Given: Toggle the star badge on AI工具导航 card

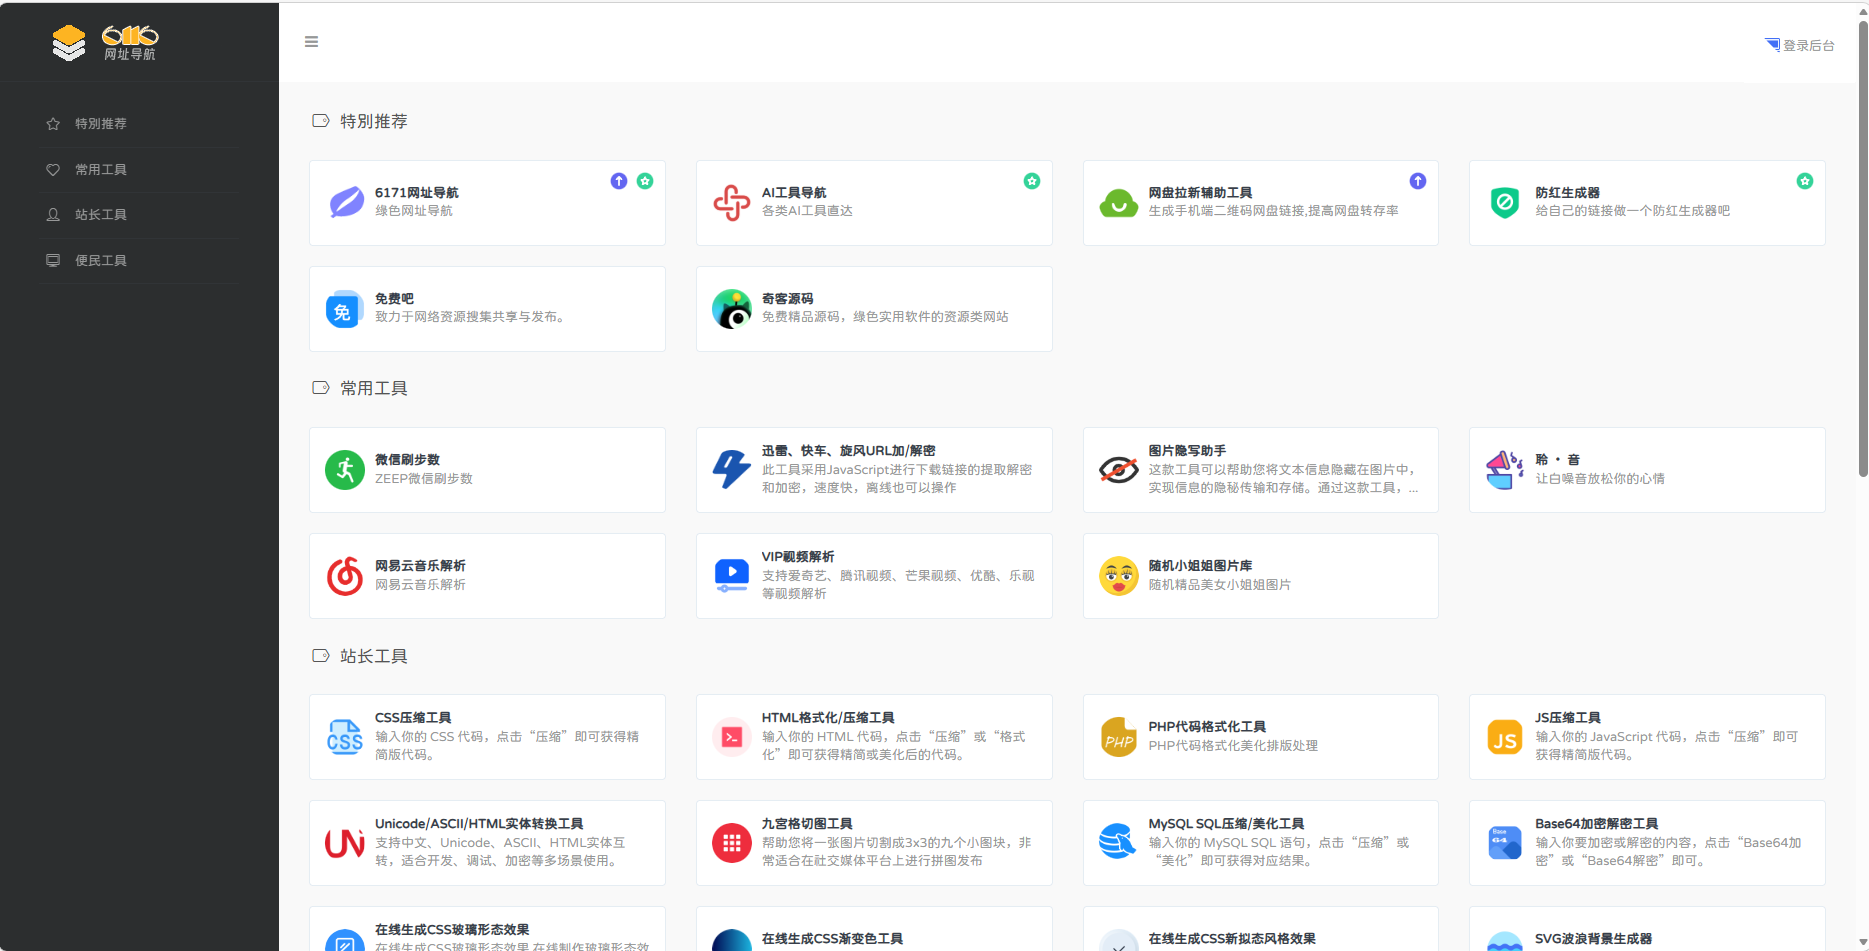Looking at the screenshot, I should pyautogui.click(x=1032, y=181).
